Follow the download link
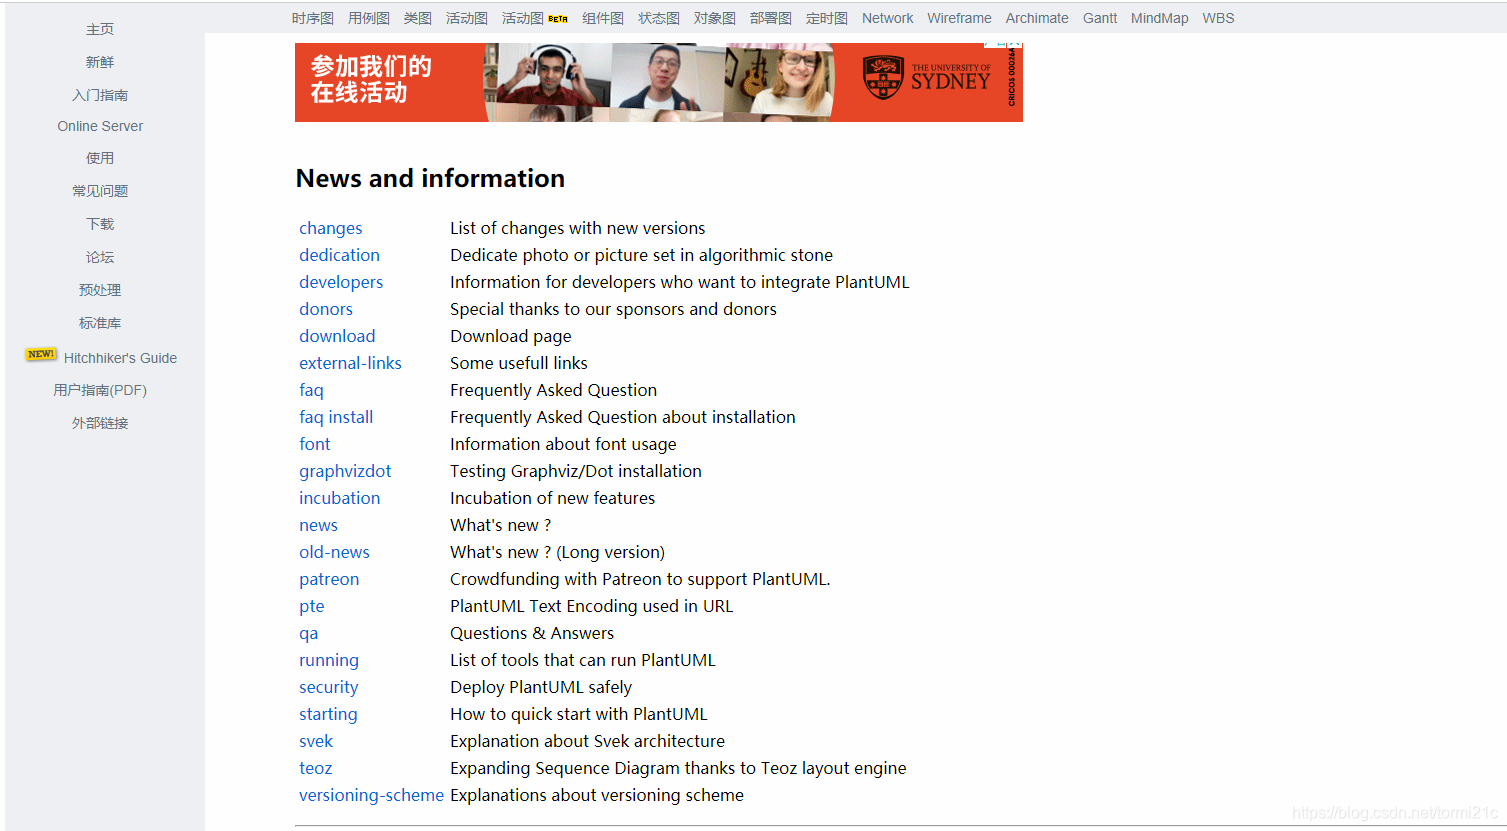Image resolution: width=1507 pixels, height=831 pixels. 337,336
